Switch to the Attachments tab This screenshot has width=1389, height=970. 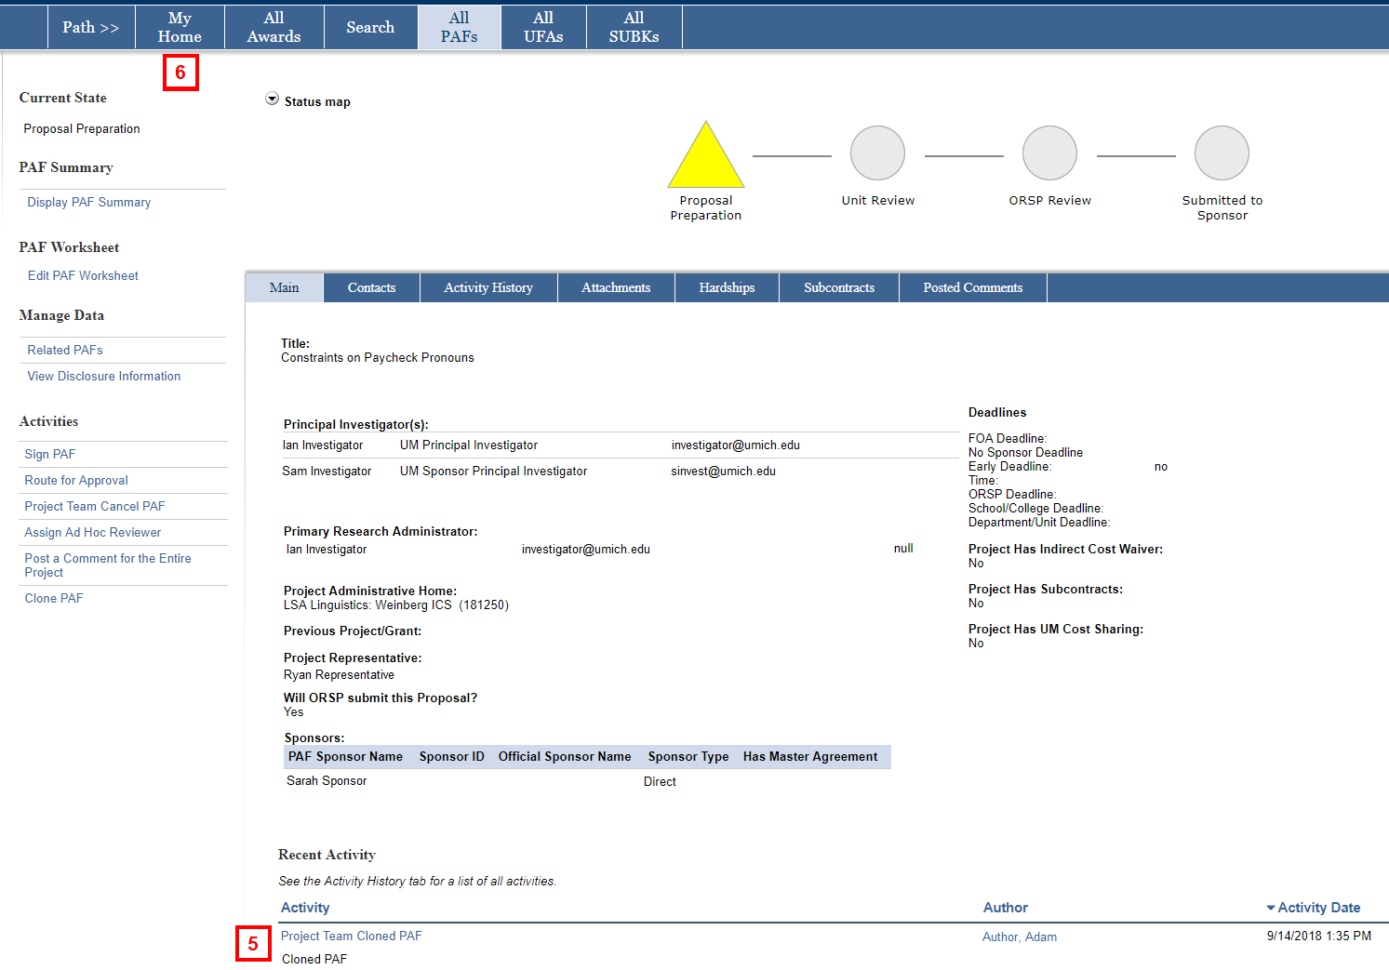(616, 288)
